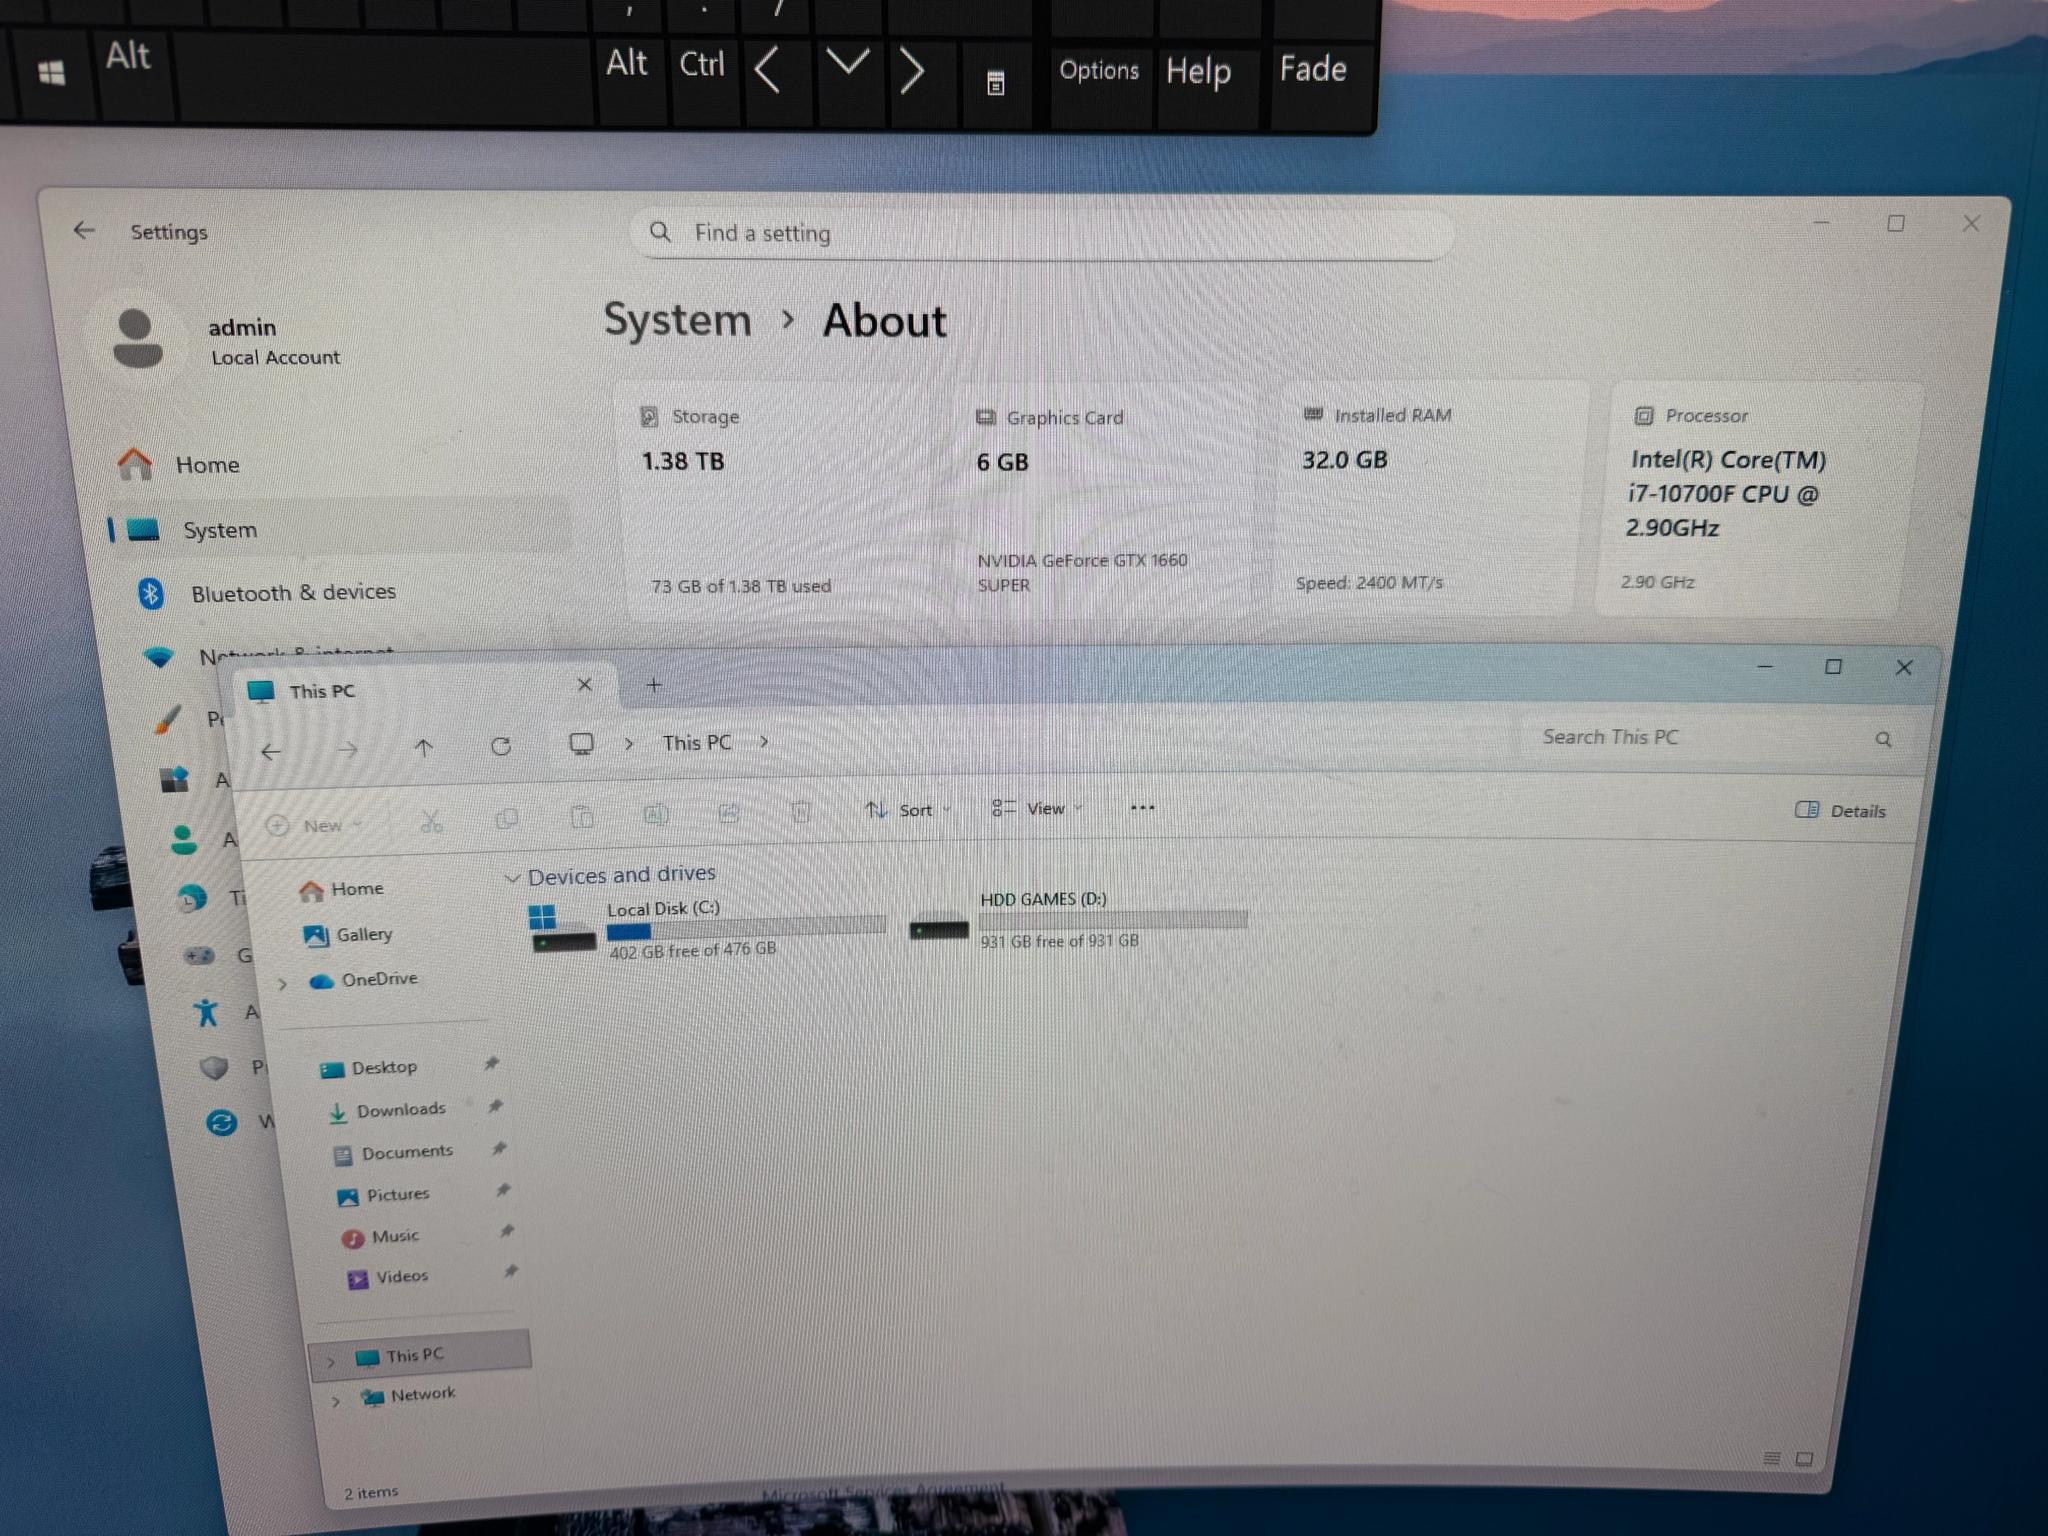This screenshot has width=2048, height=1536.
Task: Expand chevron after This PC in address bar
Action: click(x=764, y=742)
